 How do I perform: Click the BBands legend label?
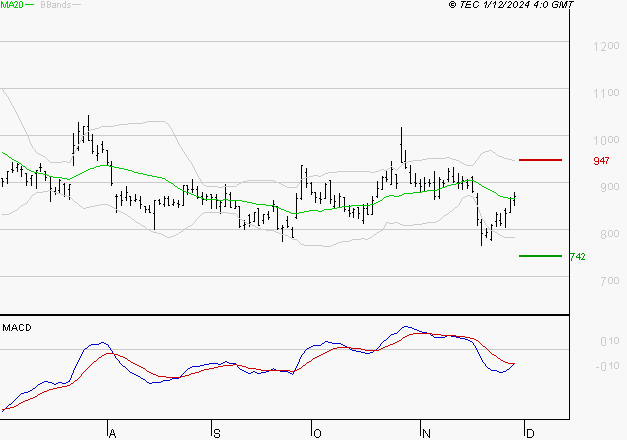pyautogui.click(x=56, y=5)
